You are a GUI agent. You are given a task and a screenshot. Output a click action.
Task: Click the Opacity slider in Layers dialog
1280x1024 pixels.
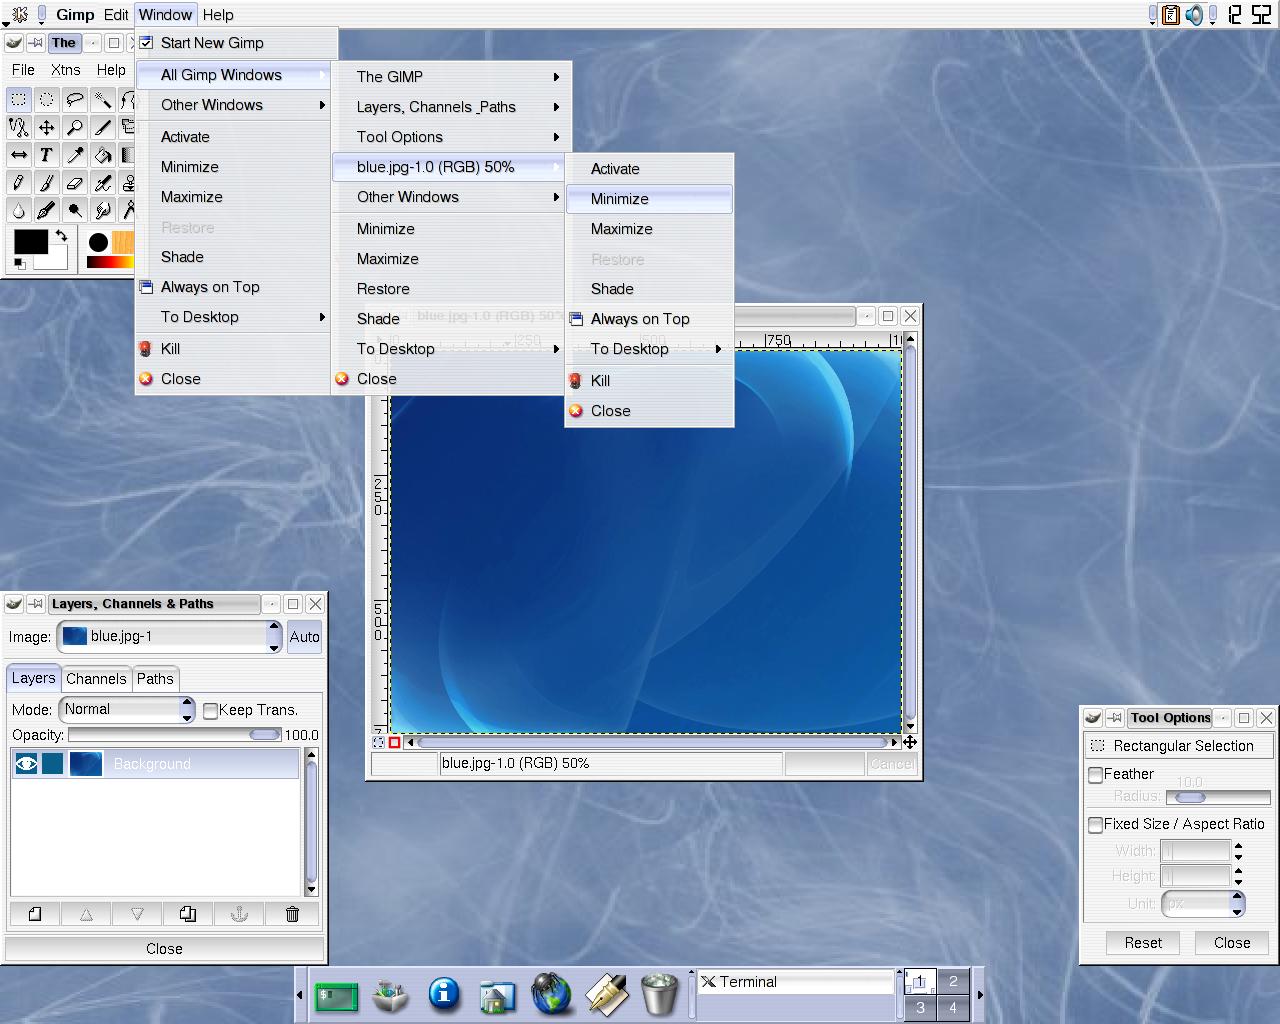tap(176, 735)
